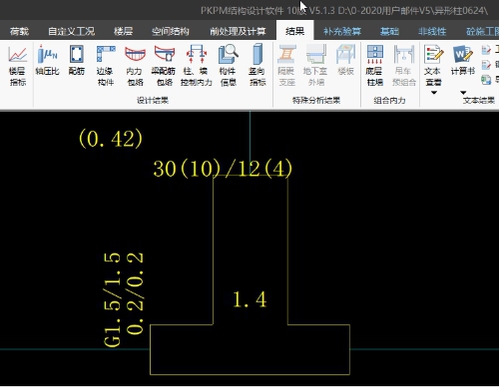The width and height of the screenshot is (500, 387).
Task: Click the 30(10)/12(4) annotation text
Action: click(223, 168)
